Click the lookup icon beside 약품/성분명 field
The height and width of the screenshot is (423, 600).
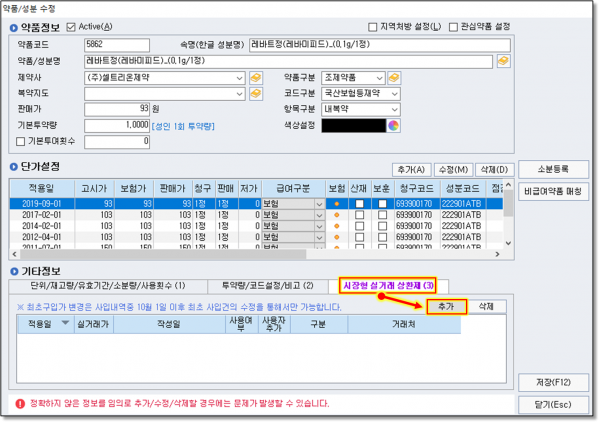(x=502, y=61)
